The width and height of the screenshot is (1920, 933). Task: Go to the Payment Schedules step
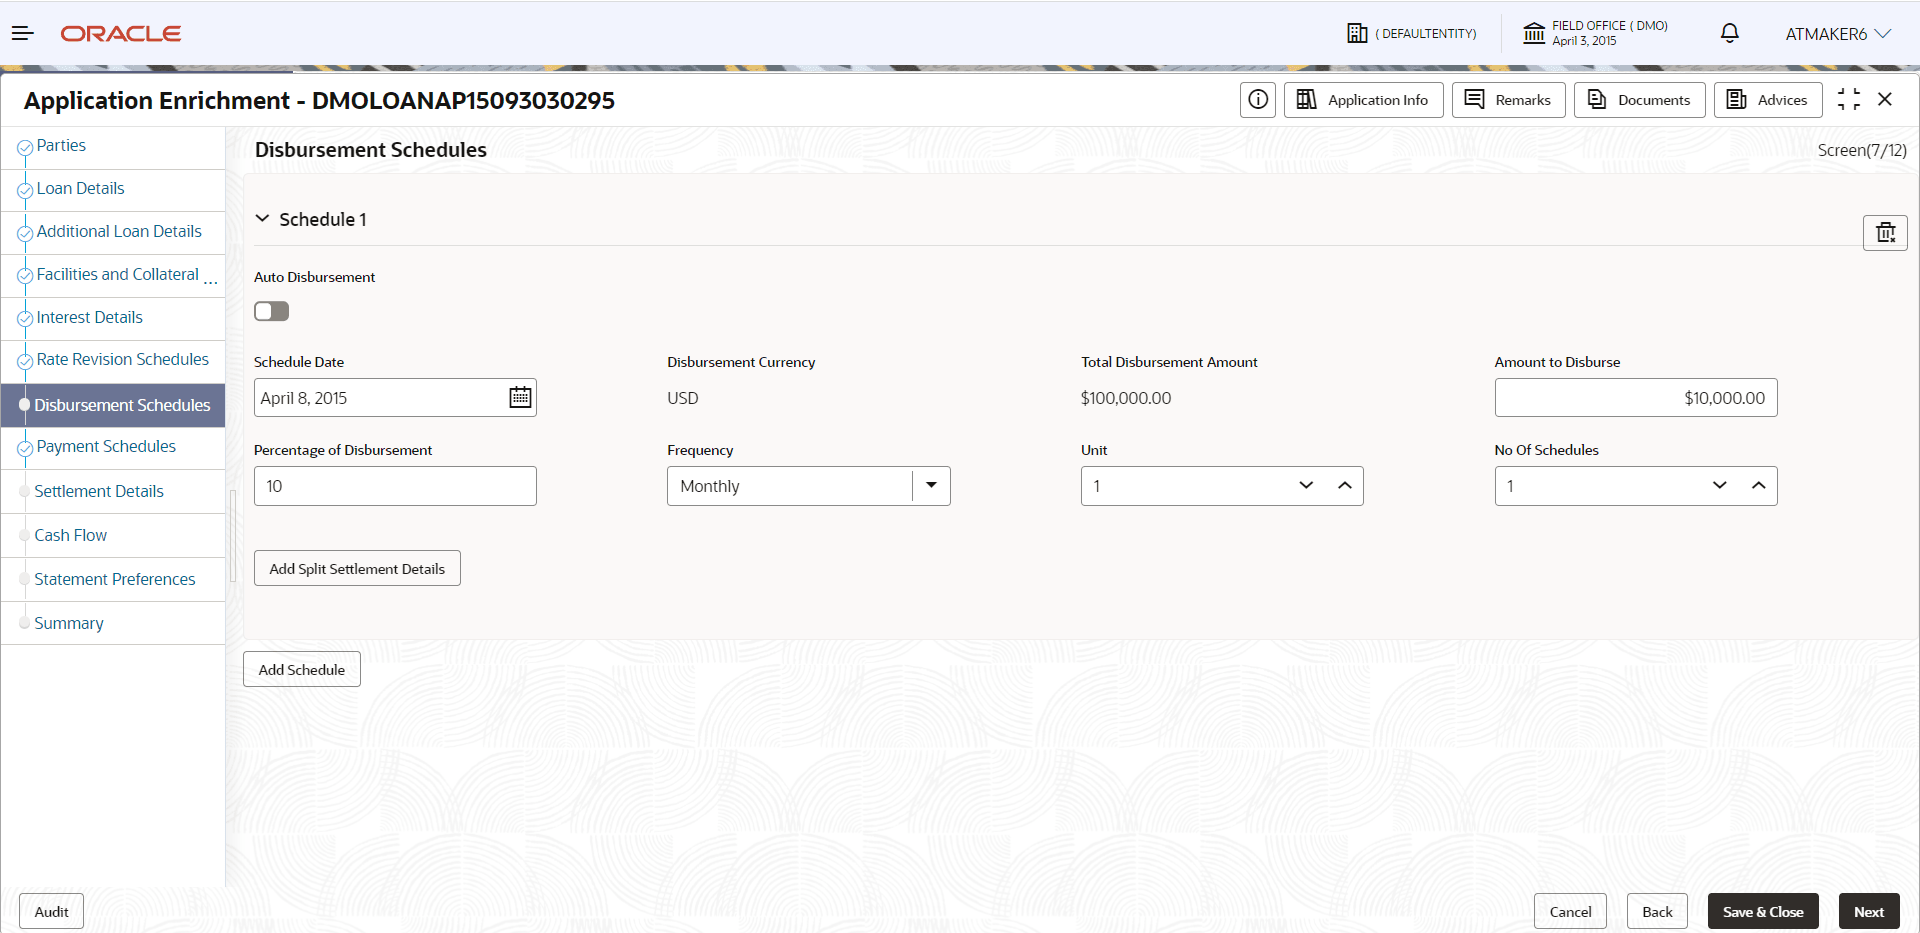click(x=106, y=447)
